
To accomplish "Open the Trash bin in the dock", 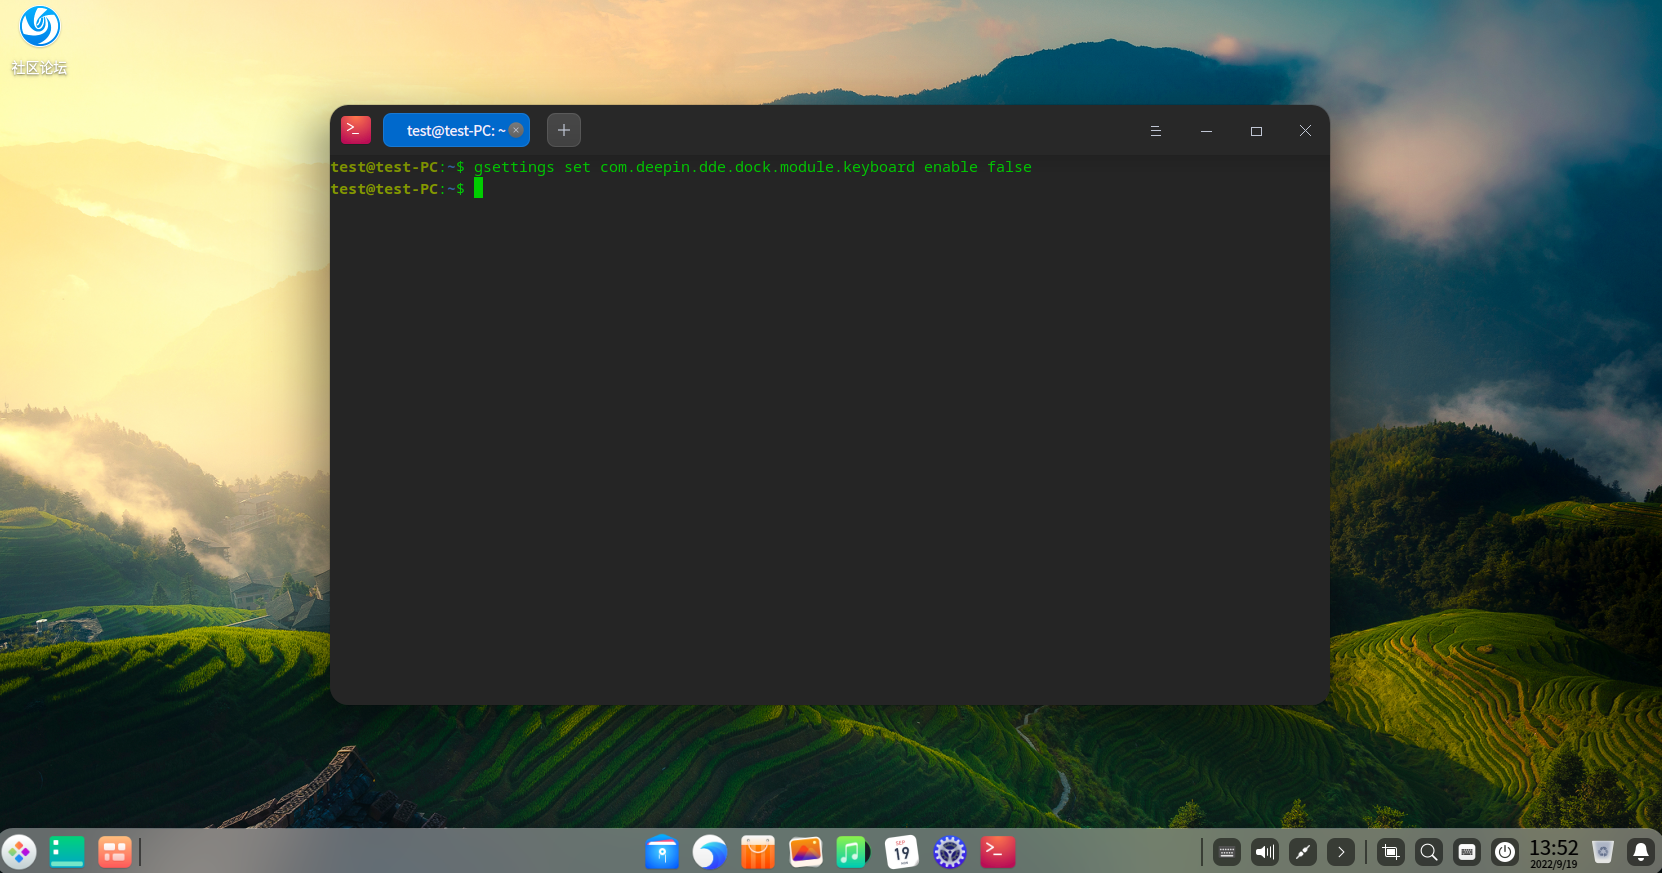I will (x=1603, y=852).
